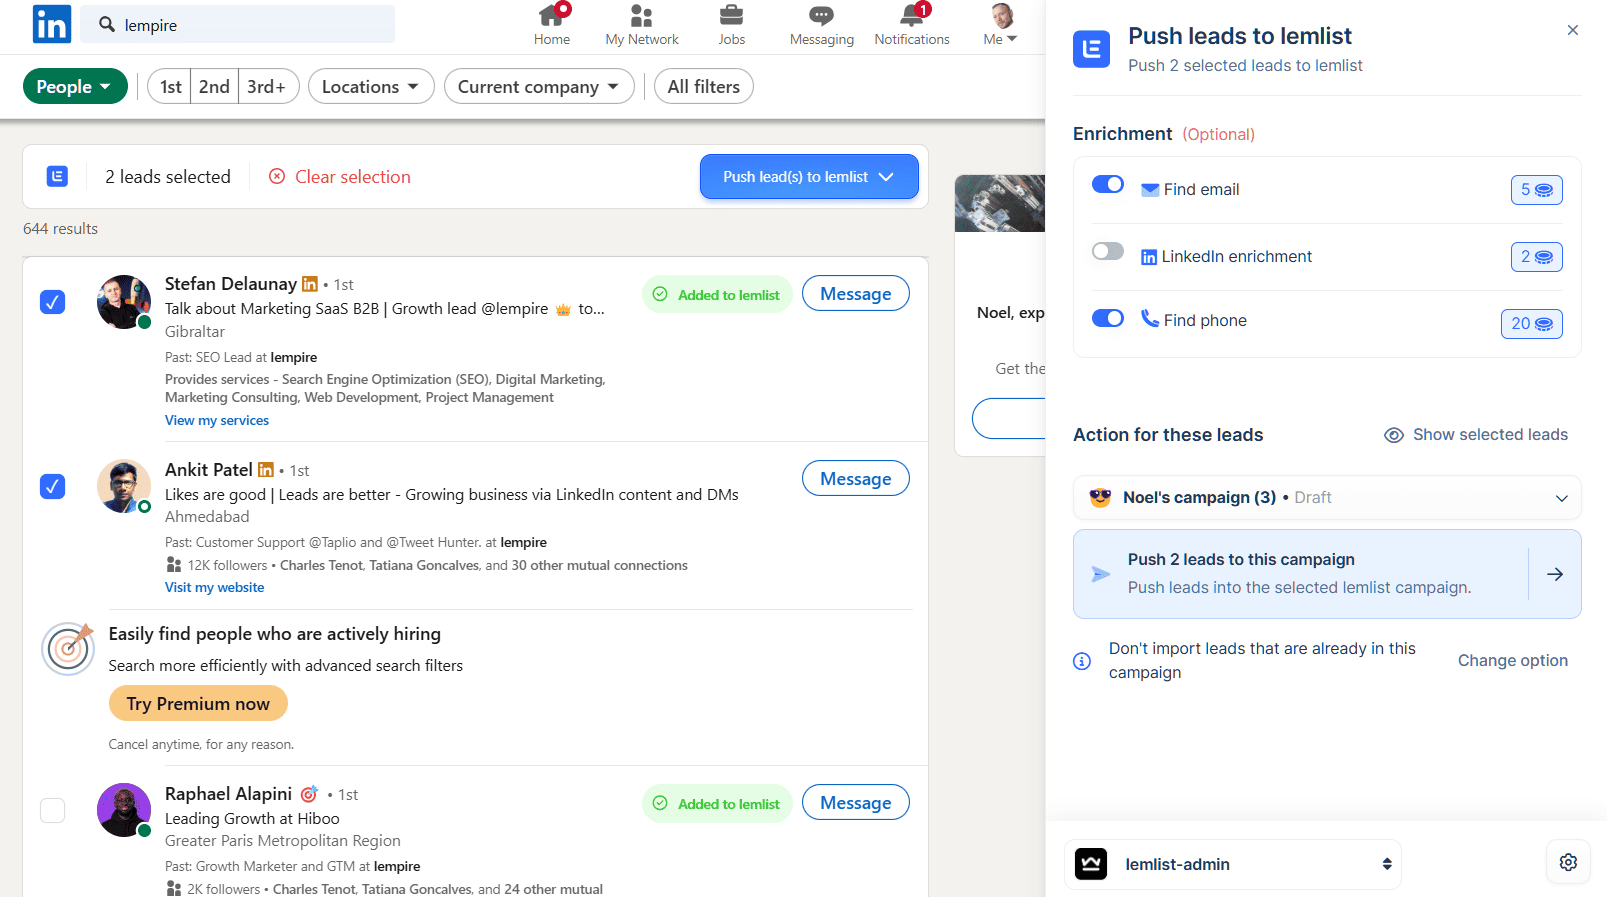Open the People filter dropdown
The image size is (1607, 897).
pyautogui.click(x=75, y=87)
